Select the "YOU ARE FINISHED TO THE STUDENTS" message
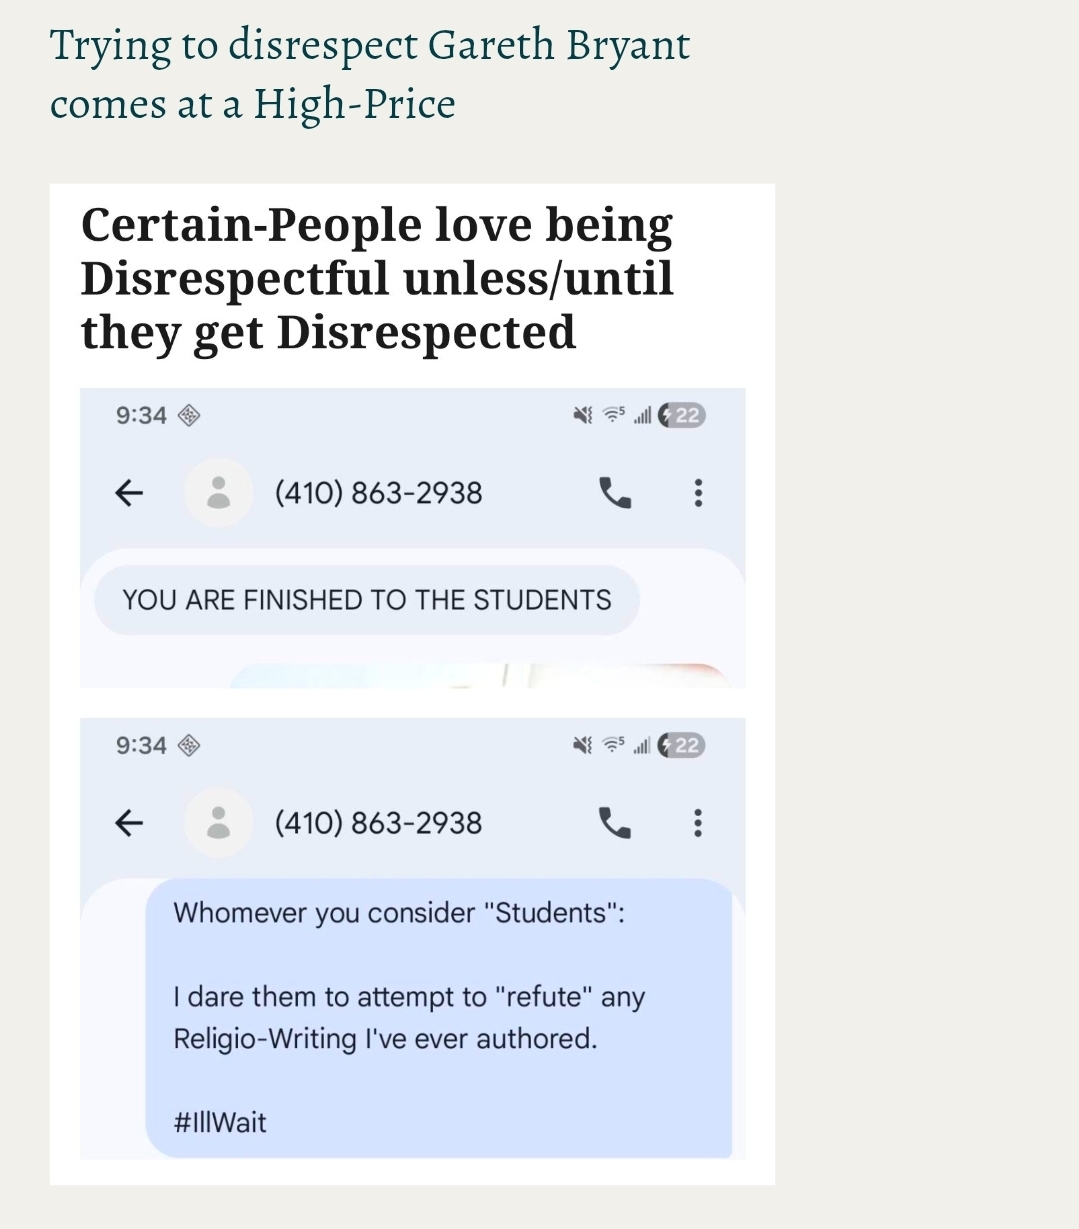The image size is (1079, 1229). coord(366,600)
